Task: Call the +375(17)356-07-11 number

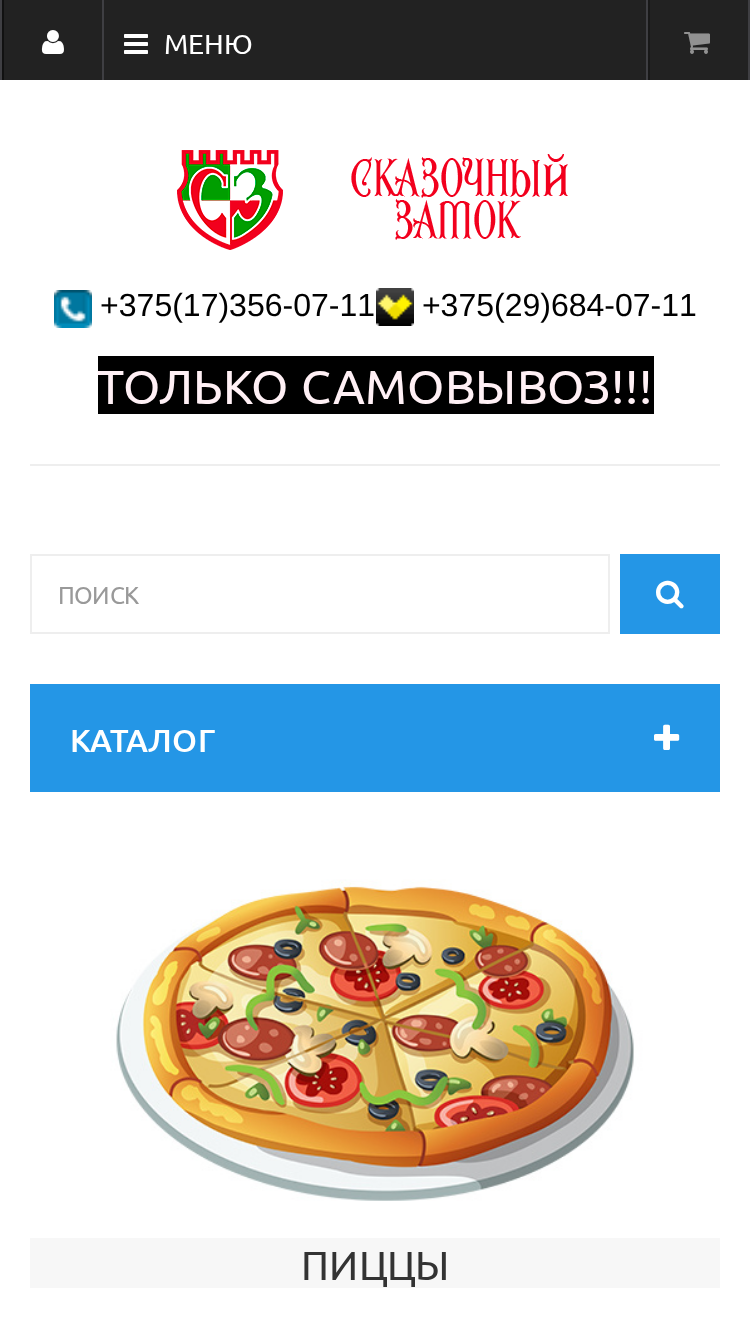Action: [x=237, y=305]
